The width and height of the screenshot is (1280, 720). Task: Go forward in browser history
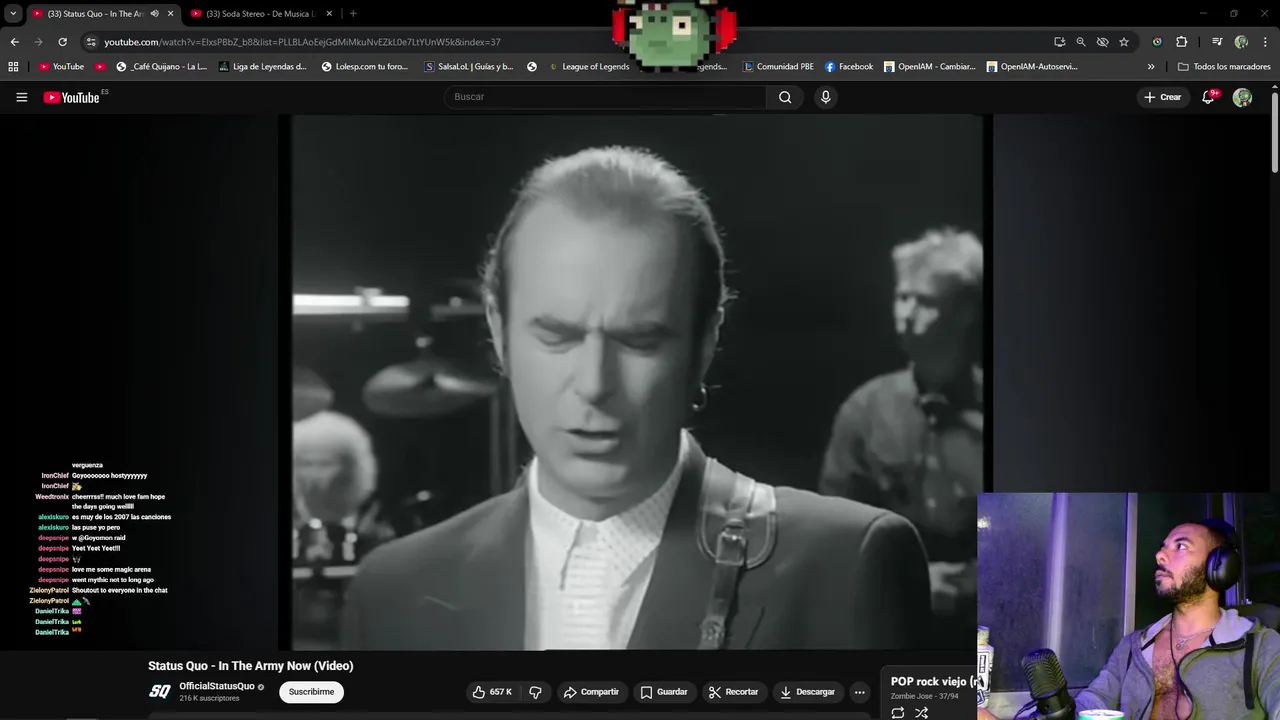click(38, 42)
